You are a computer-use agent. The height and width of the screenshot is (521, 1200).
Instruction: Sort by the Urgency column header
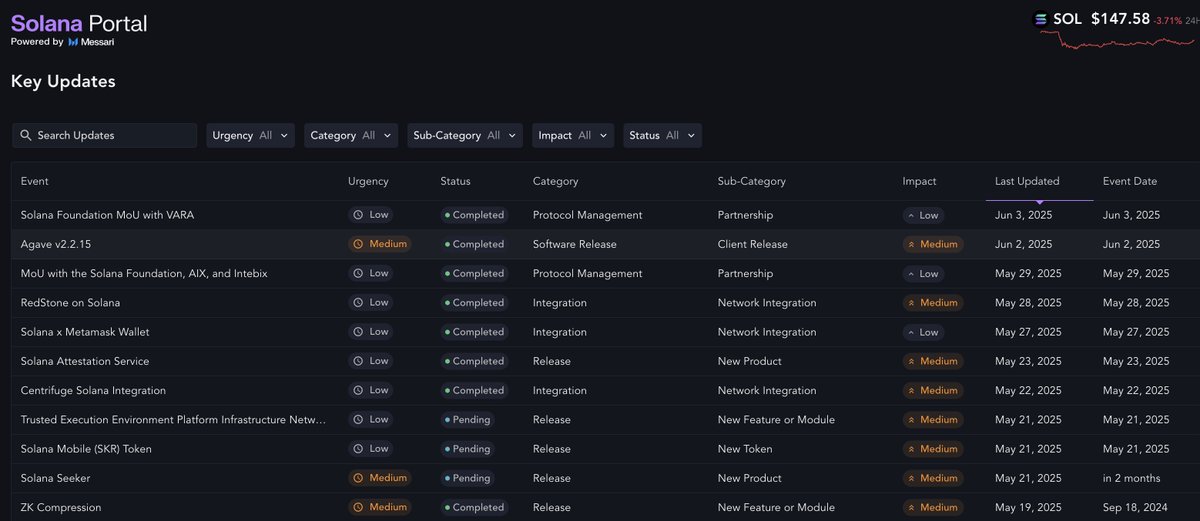click(x=368, y=181)
